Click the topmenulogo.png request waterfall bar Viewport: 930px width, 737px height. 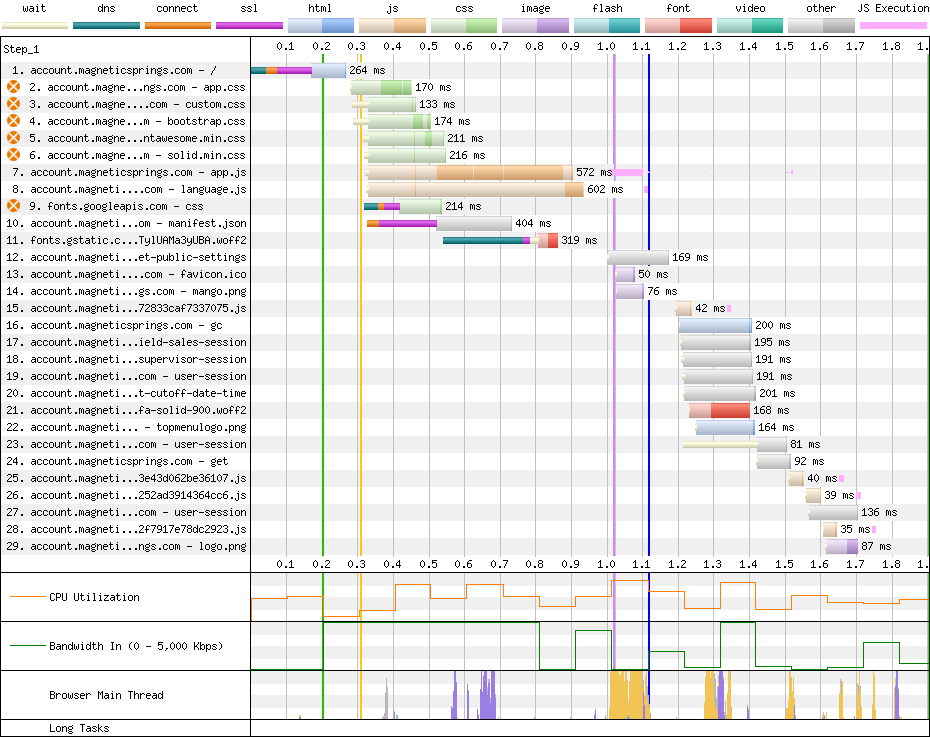(x=725, y=427)
